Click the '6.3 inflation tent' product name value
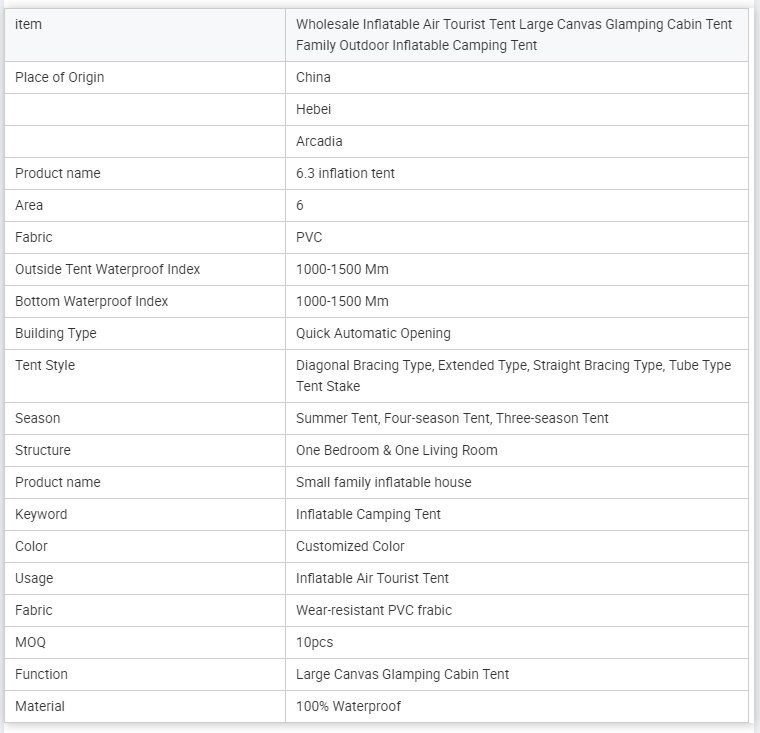This screenshot has height=733, width=760. 345,173
